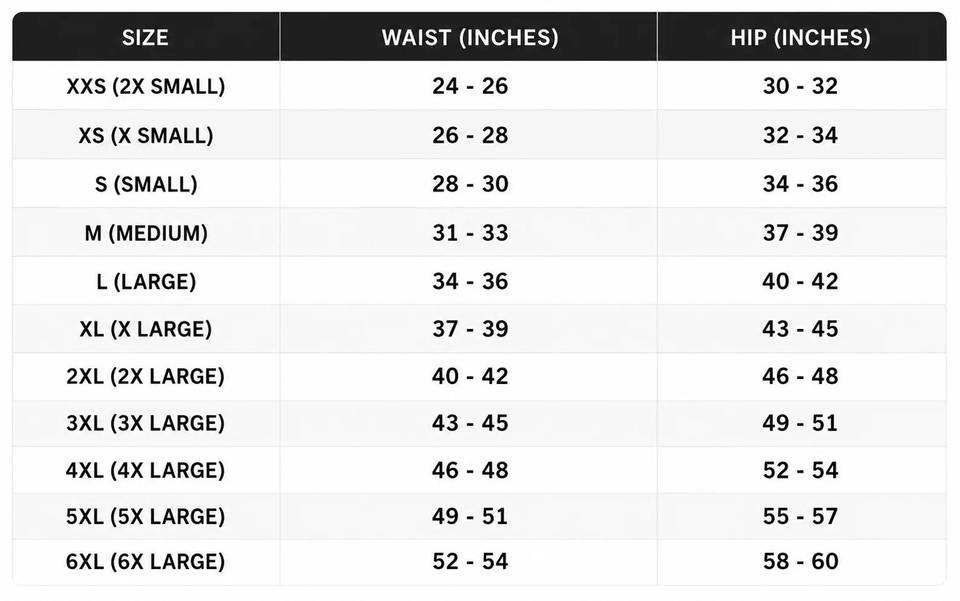Click waist value 31 - 33
Viewport: 960px width, 601px height.
tap(470, 233)
